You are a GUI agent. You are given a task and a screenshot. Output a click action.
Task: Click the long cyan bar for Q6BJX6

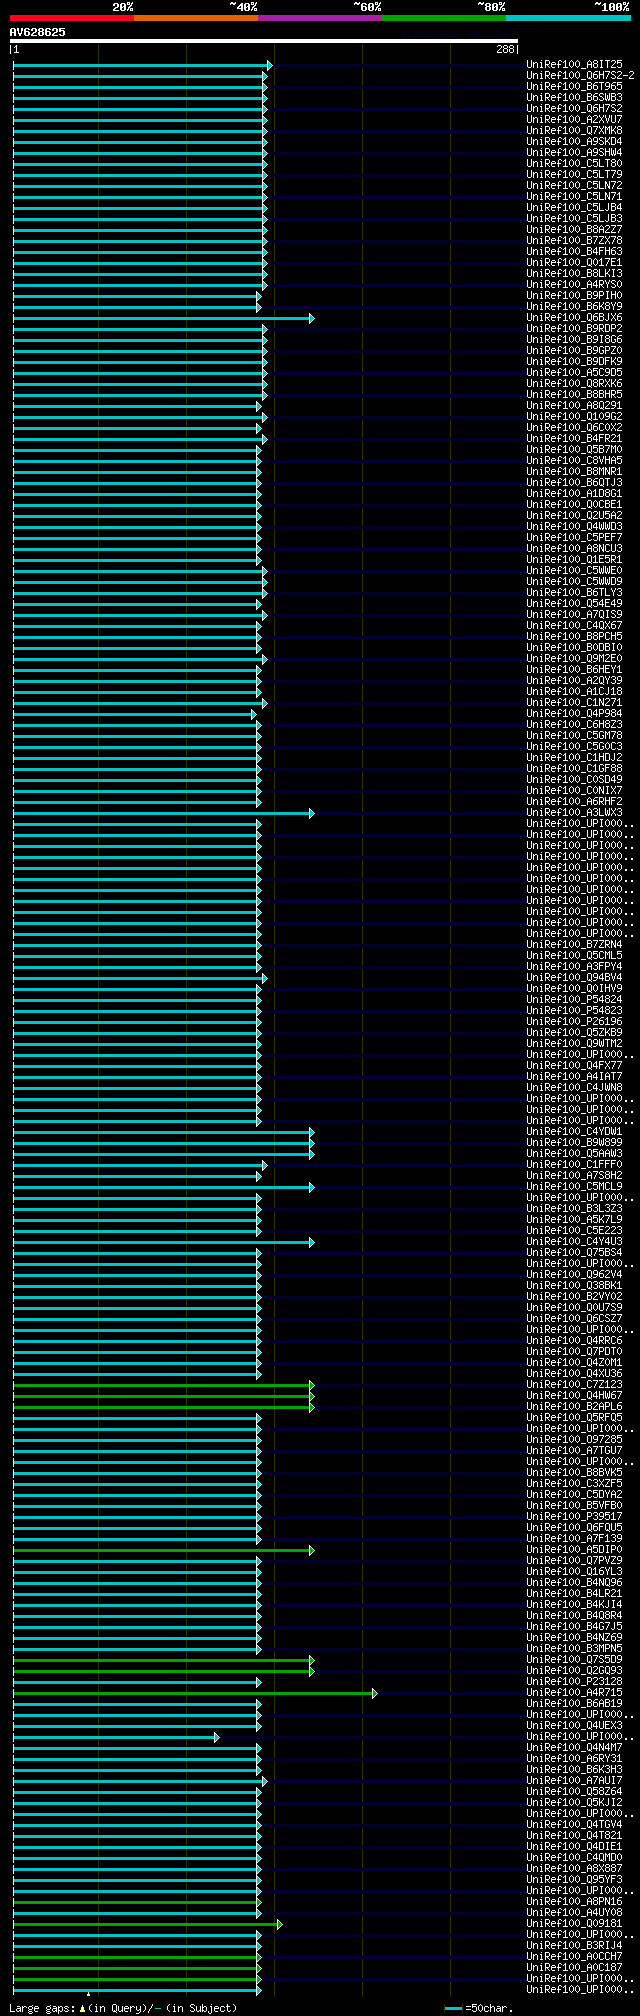163,319
